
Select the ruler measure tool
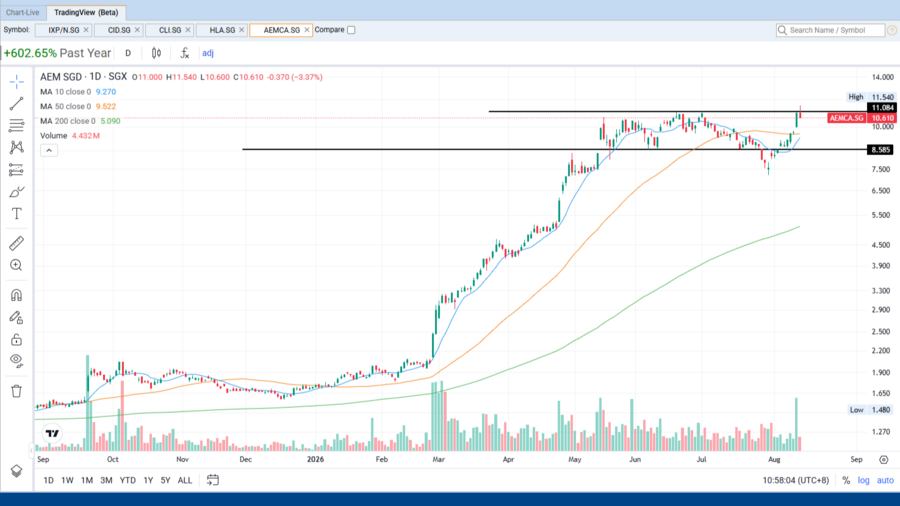(x=17, y=243)
